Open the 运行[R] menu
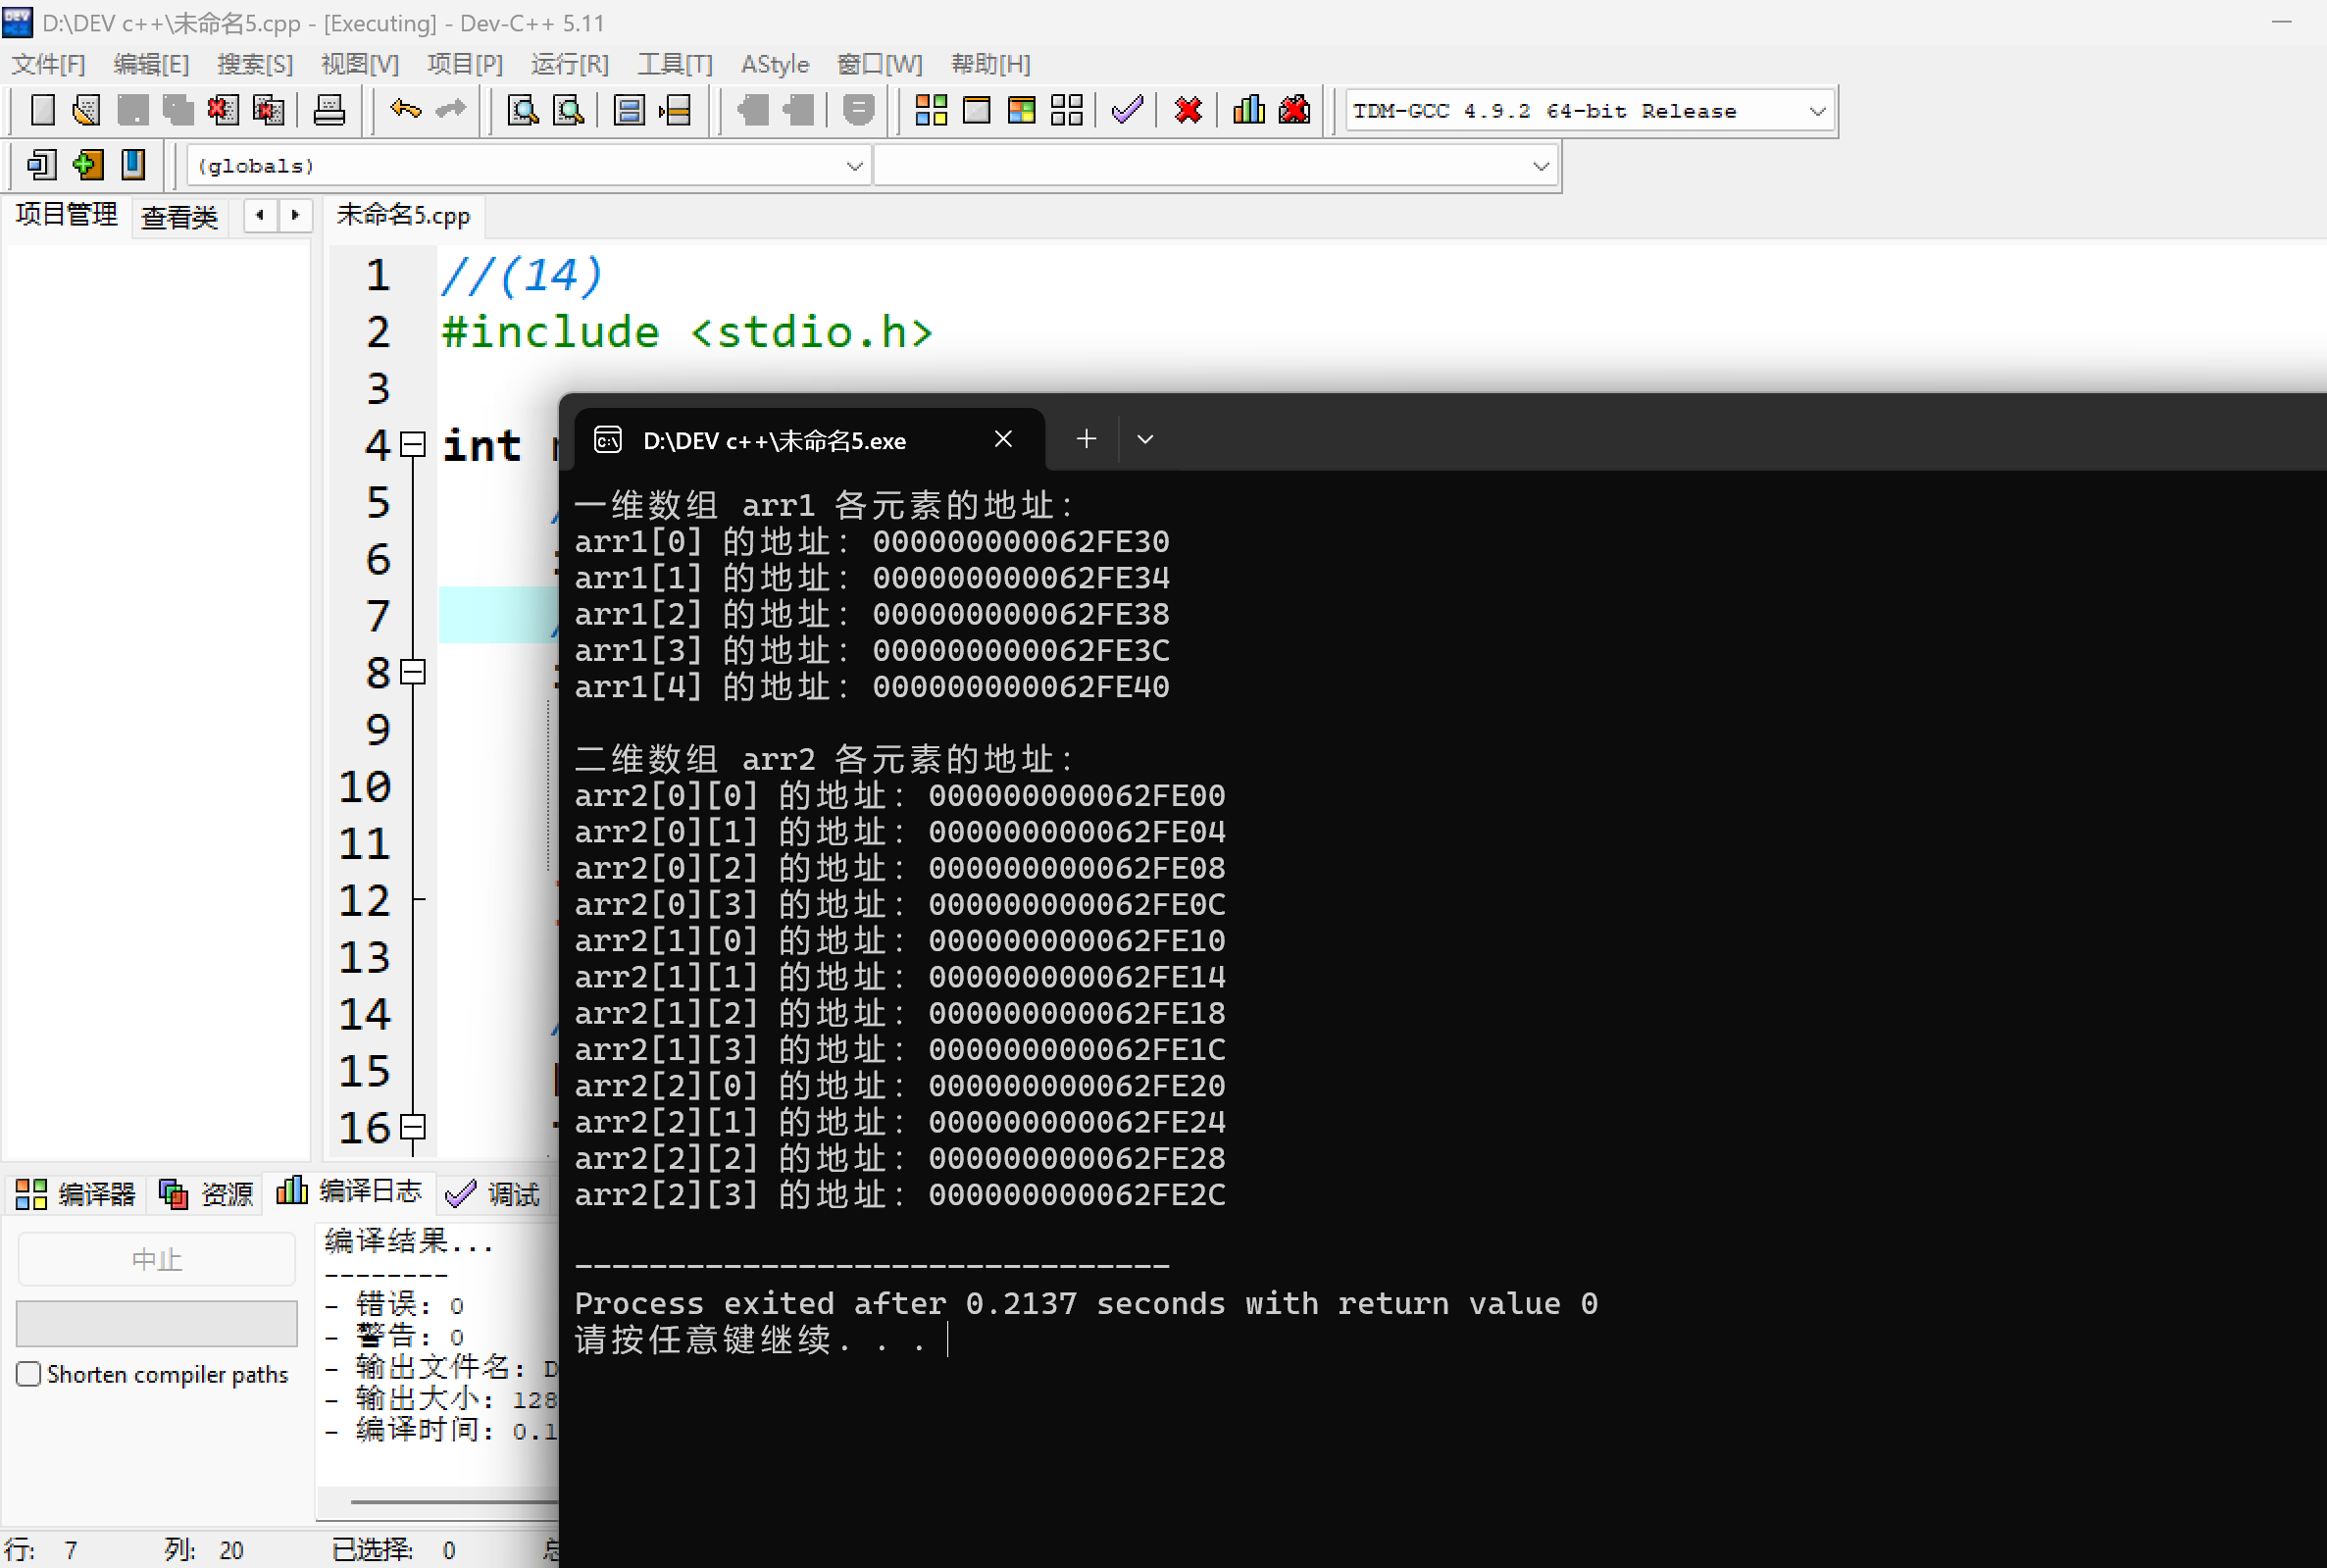Viewport: 2327px width, 1568px height. pos(568,64)
